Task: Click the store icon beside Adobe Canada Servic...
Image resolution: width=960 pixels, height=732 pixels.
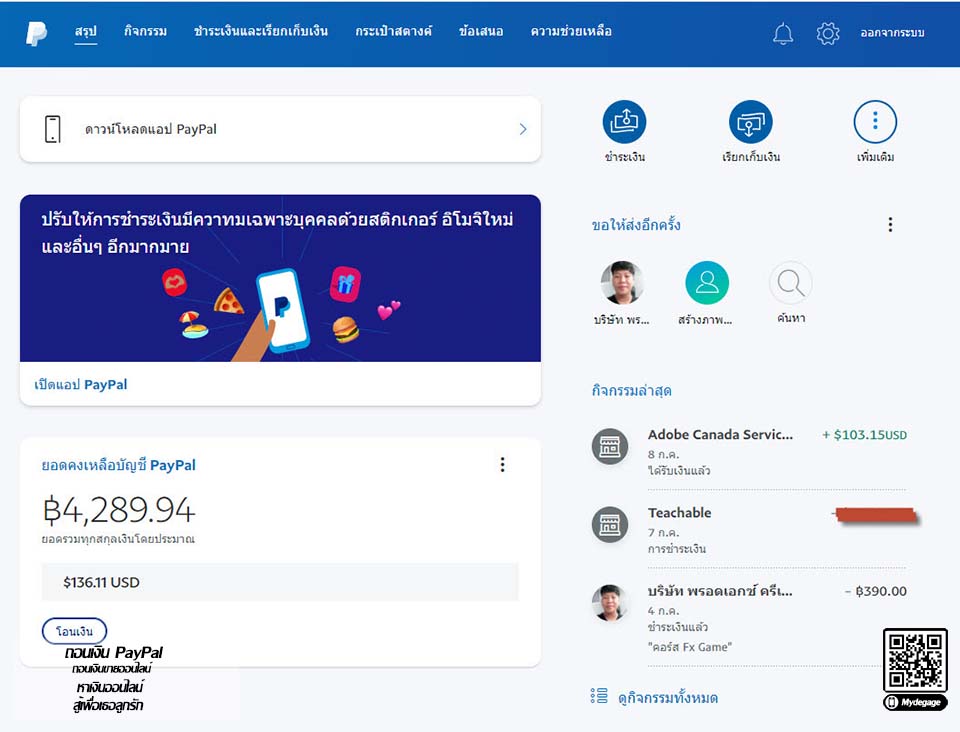Action: [610, 446]
